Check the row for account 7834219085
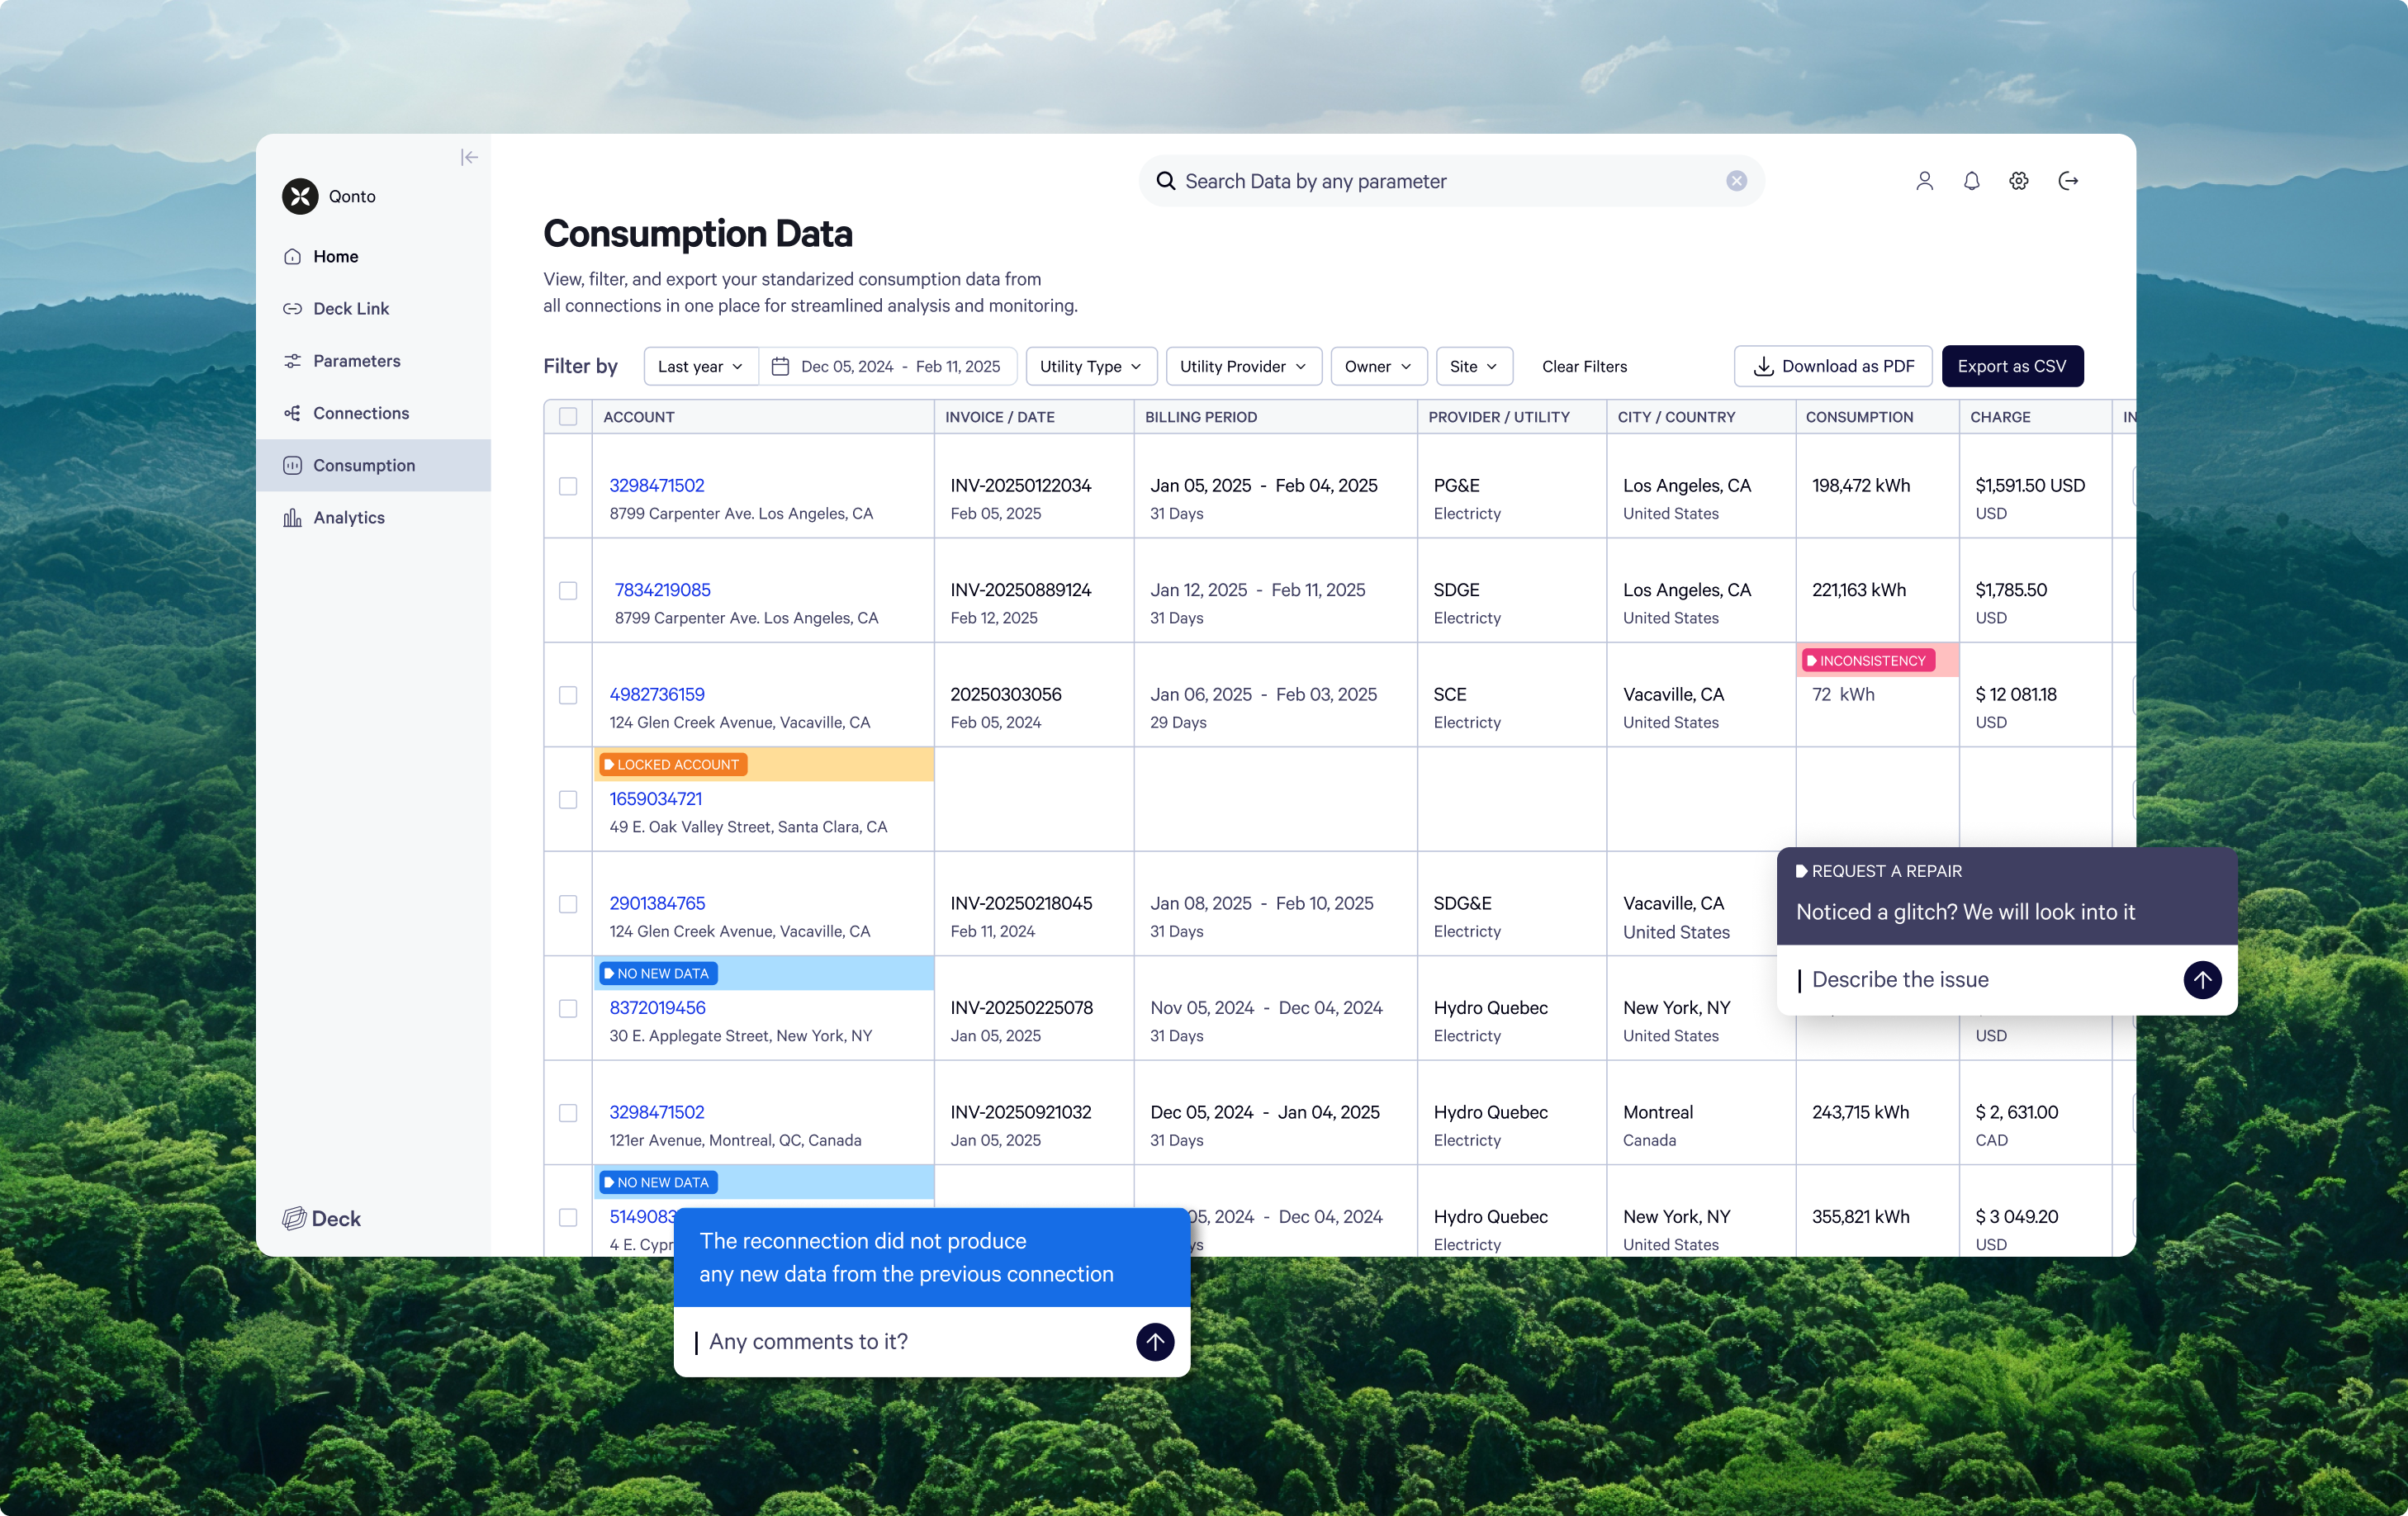 (567, 590)
